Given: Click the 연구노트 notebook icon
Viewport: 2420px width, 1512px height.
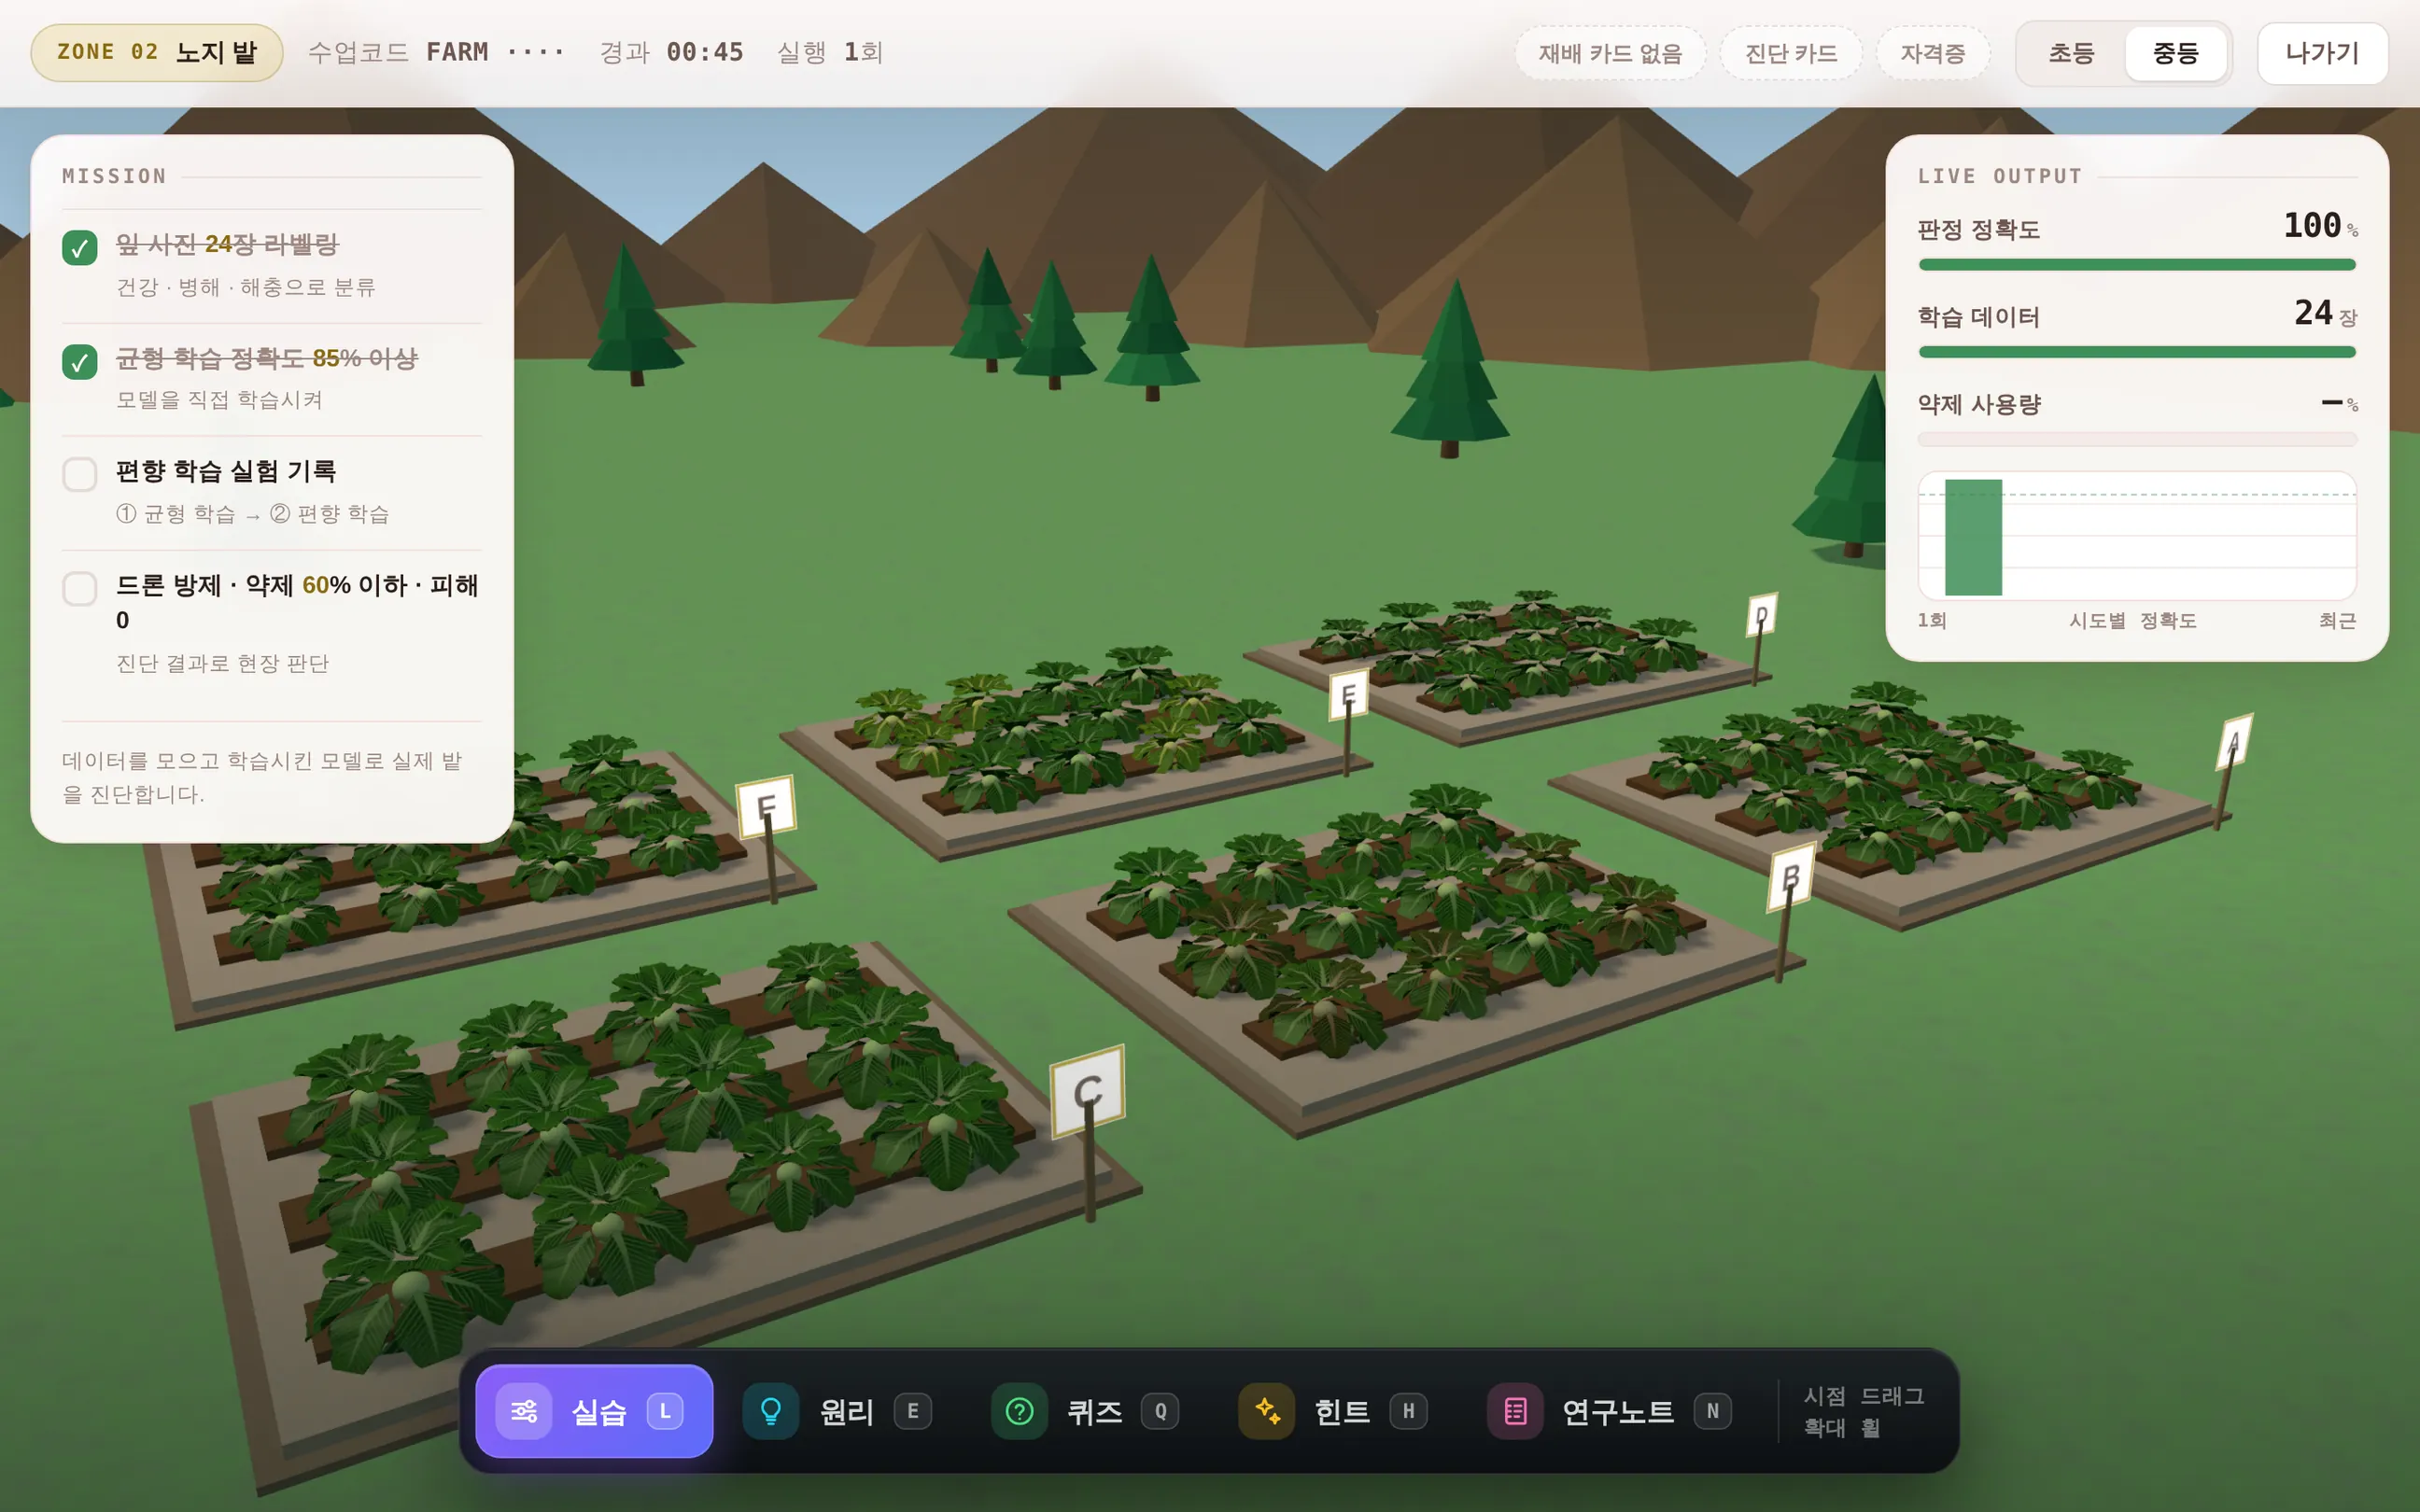Looking at the screenshot, I should pyautogui.click(x=1515, y=1411).
